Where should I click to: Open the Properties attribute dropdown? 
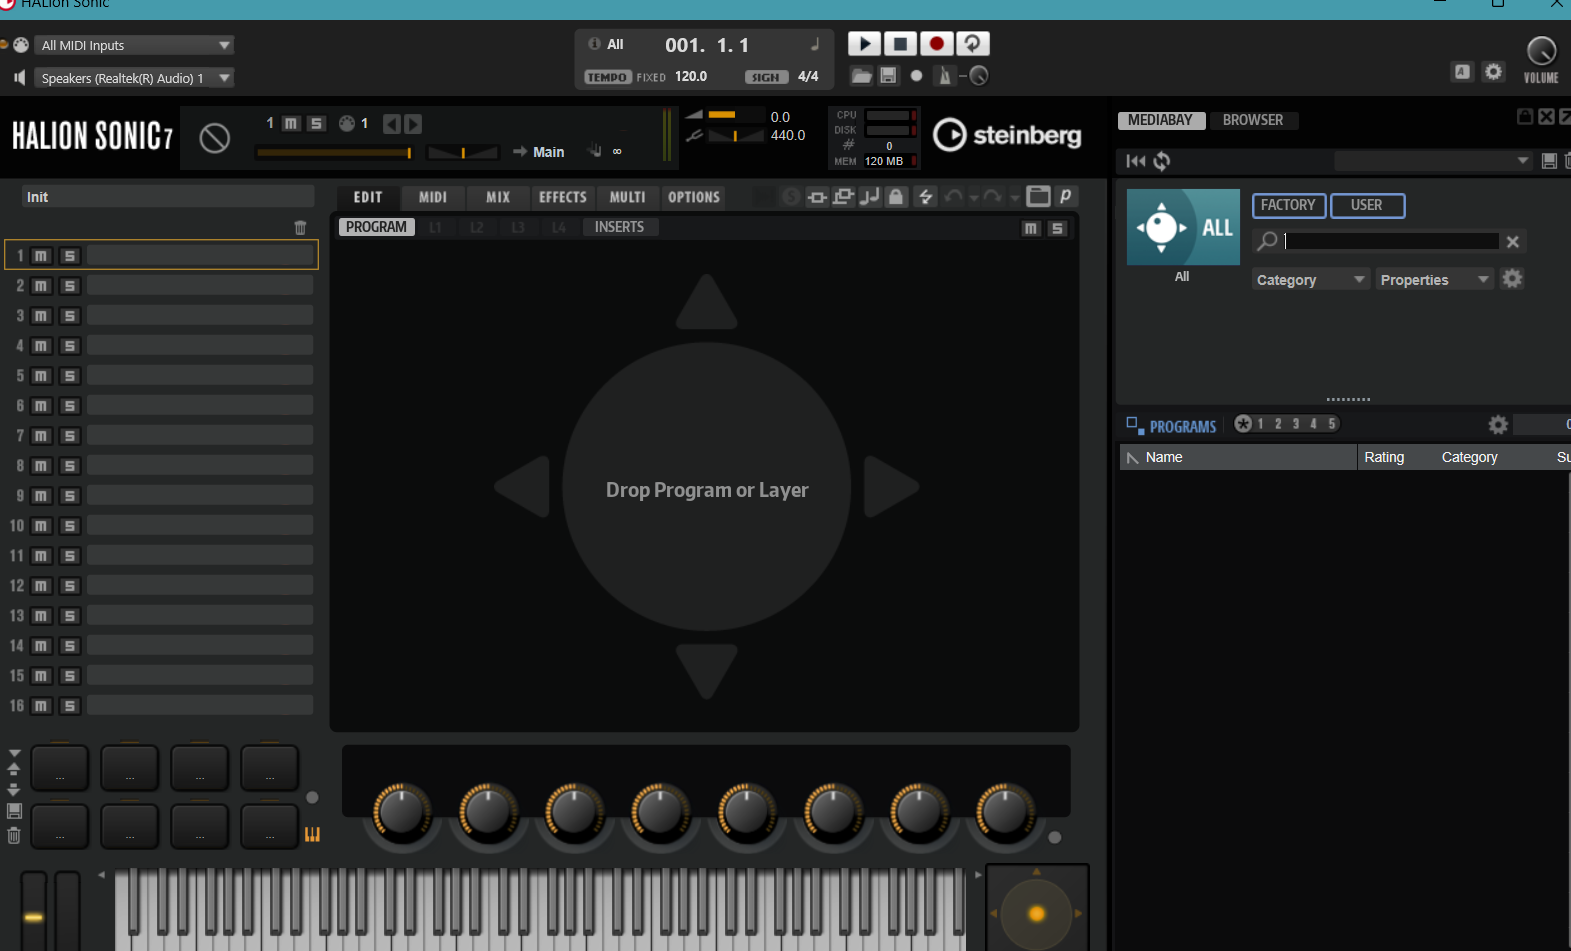coord(1434,280)
